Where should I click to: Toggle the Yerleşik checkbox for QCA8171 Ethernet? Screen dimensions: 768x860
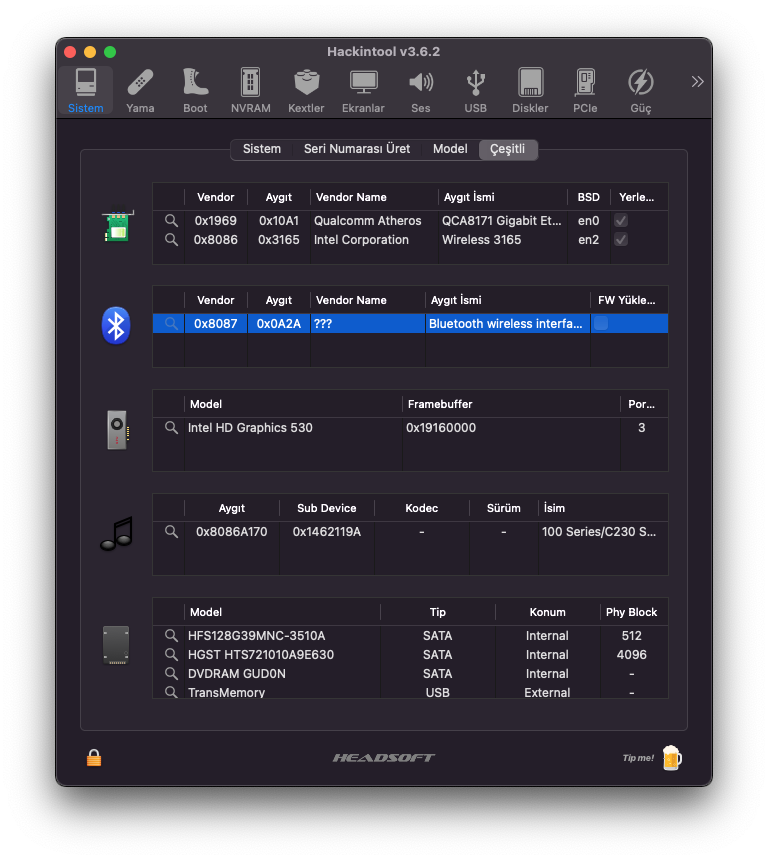621,221
